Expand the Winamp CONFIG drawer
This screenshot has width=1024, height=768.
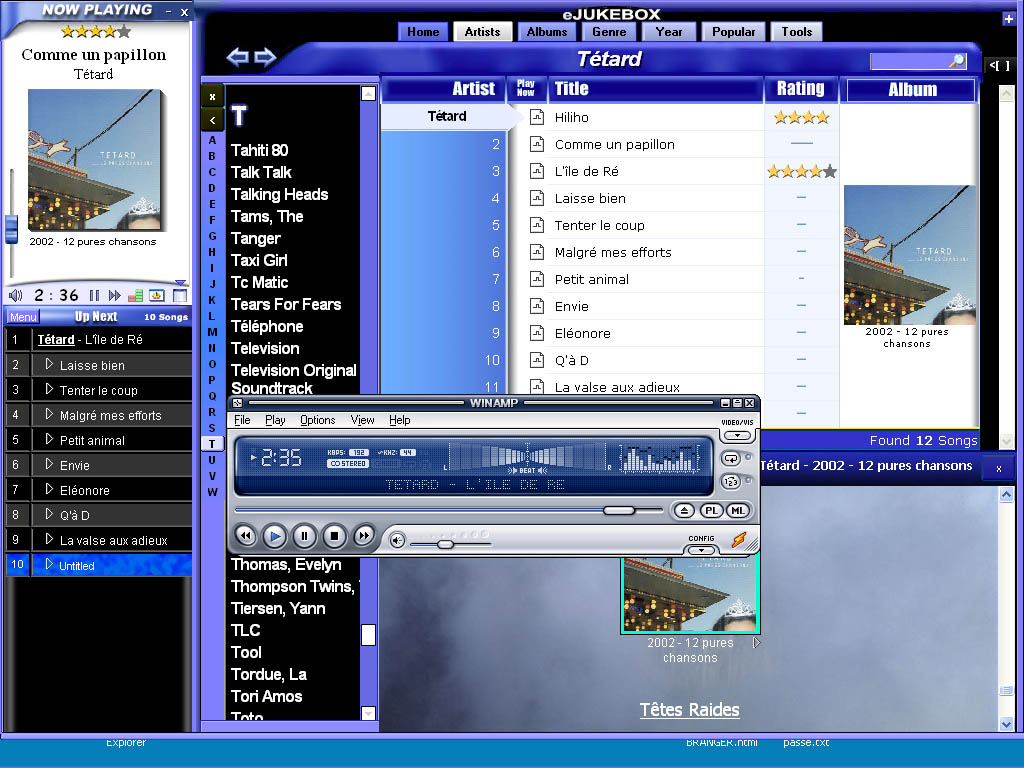[x=701, y=550]
